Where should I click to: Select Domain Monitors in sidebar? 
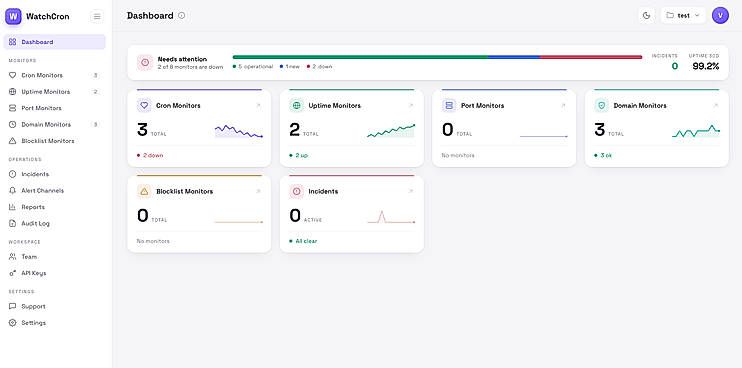(x=54, y=124)
